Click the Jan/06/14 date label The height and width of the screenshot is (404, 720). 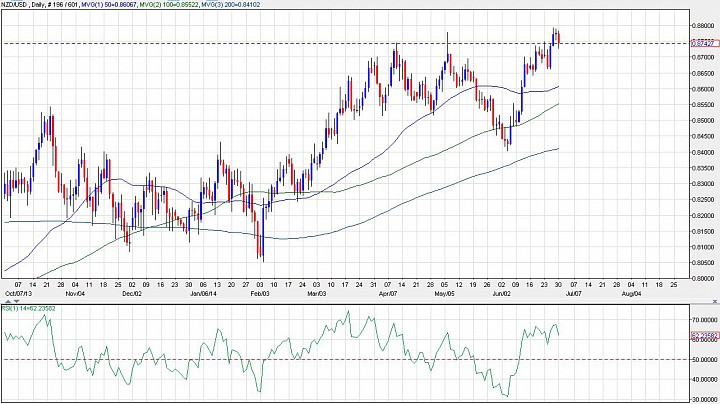(203, 293)
